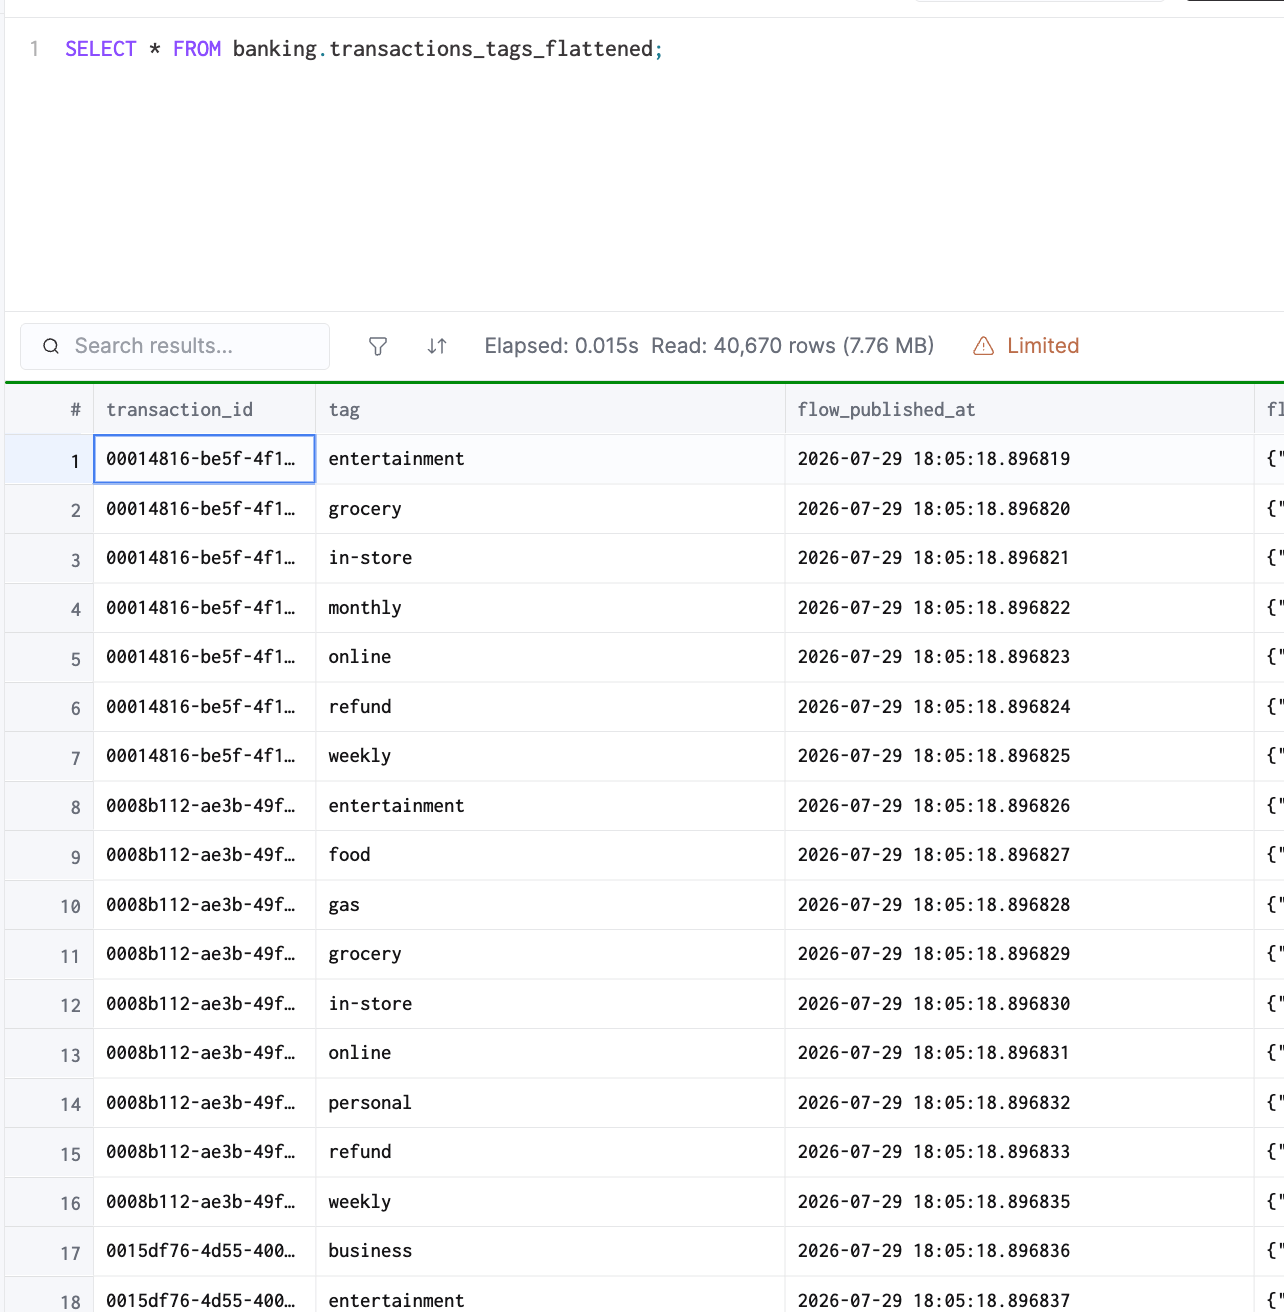
Task: Click row number 13
Action: tap(70, 1056)
